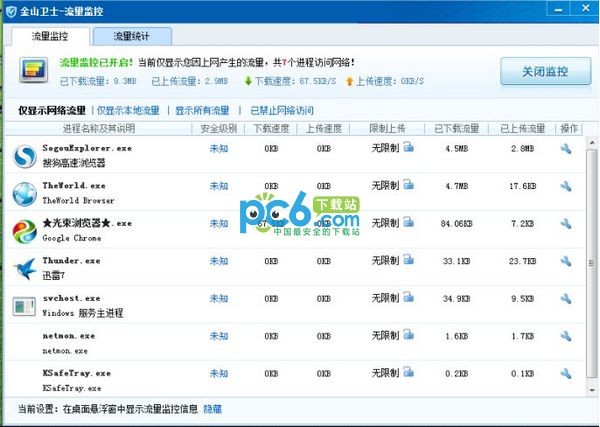Sort by 上传速度 column header
Screen dimensions: 600x427
point(323,129)
